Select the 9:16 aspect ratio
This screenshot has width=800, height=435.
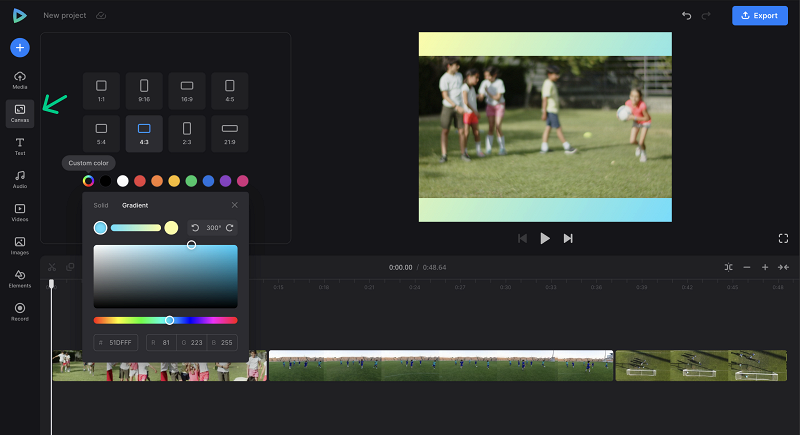pos(144,91)
